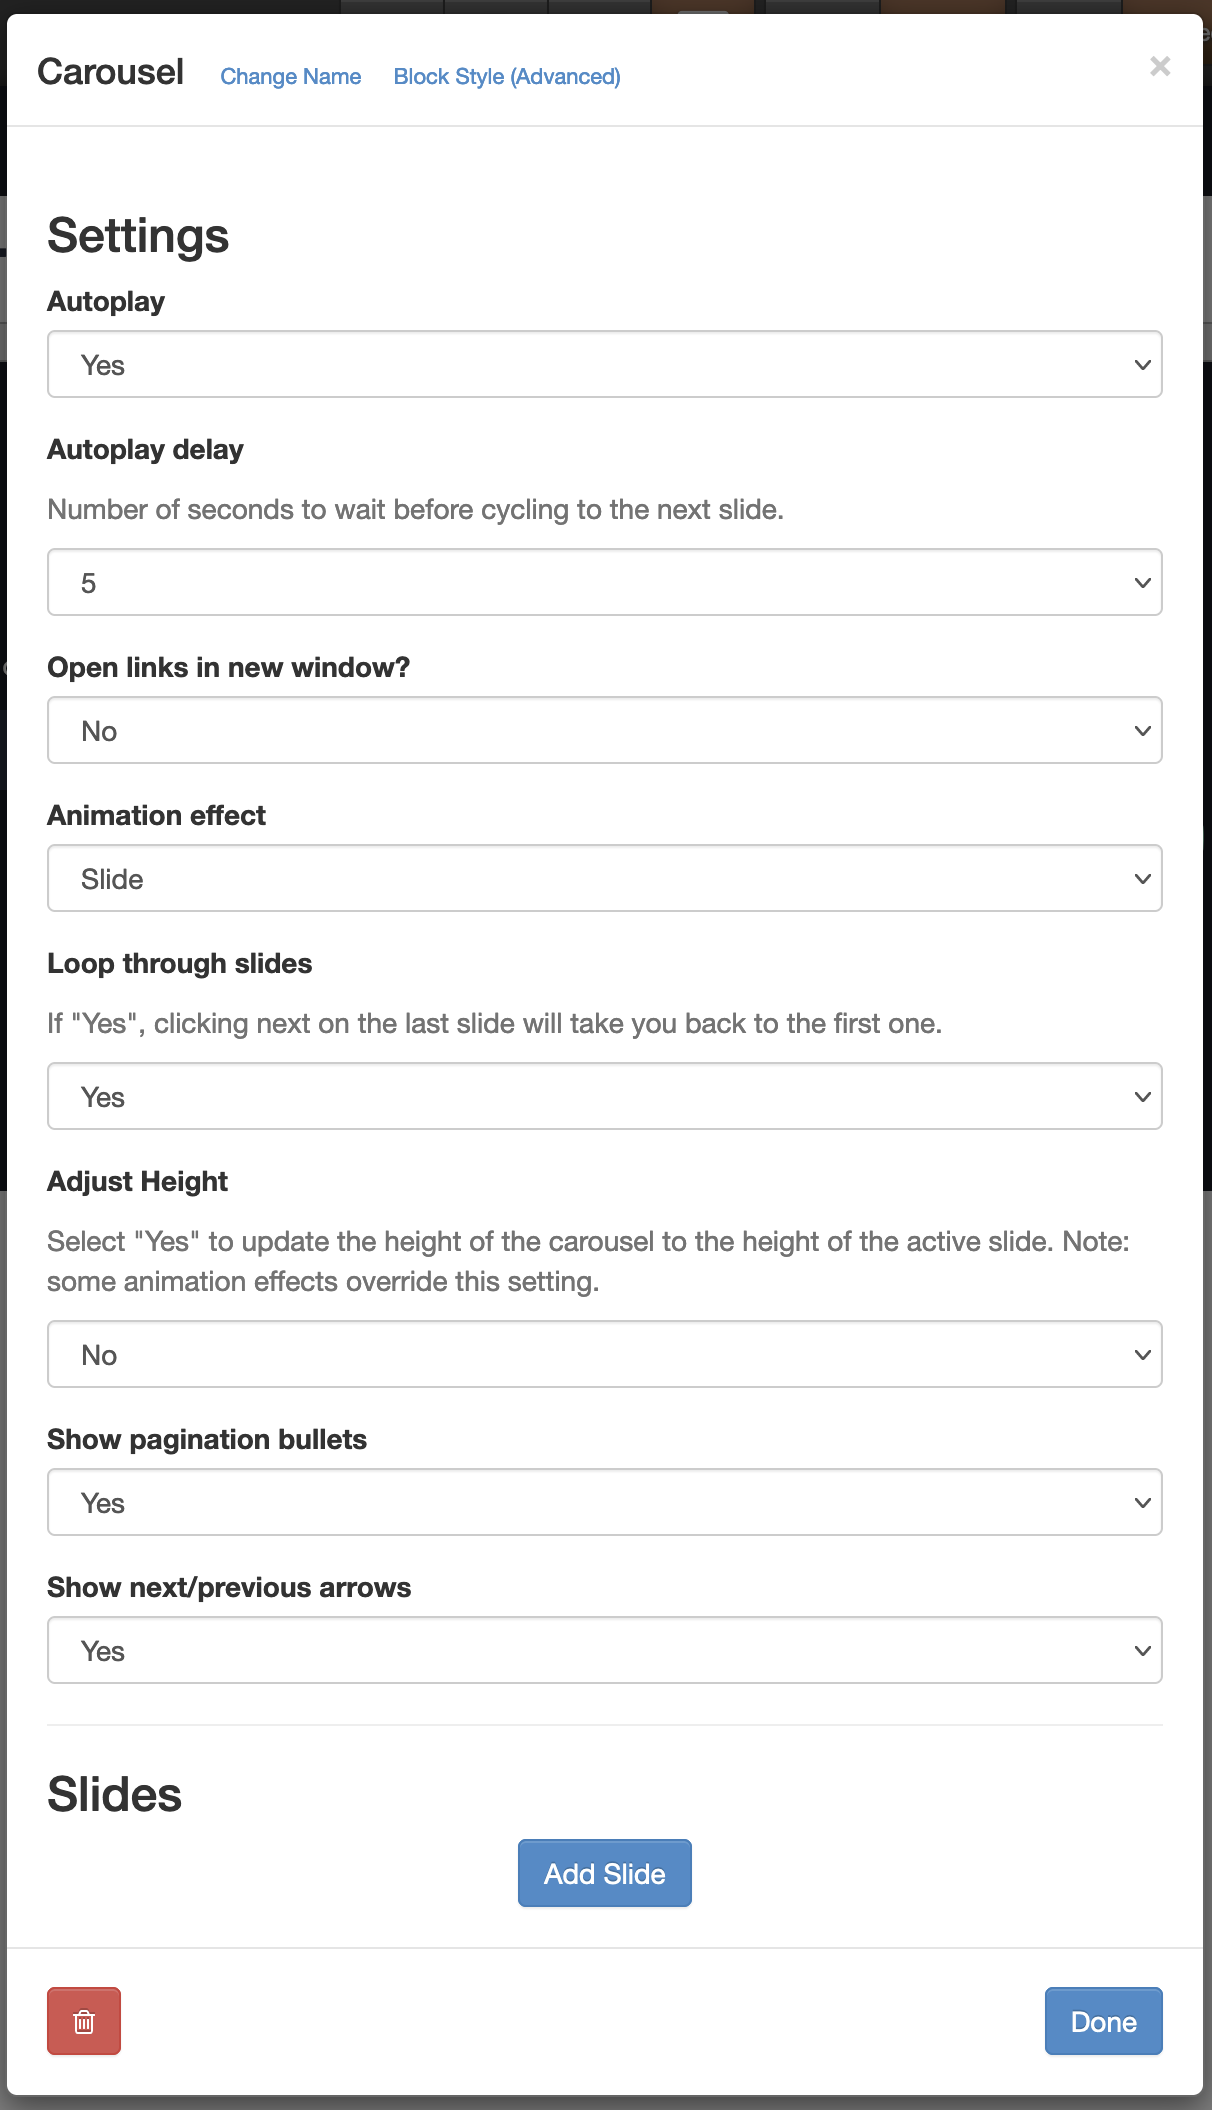Close the Carousel dialog with X
Screen dimensions: 1212x2110
[1160, 66]
